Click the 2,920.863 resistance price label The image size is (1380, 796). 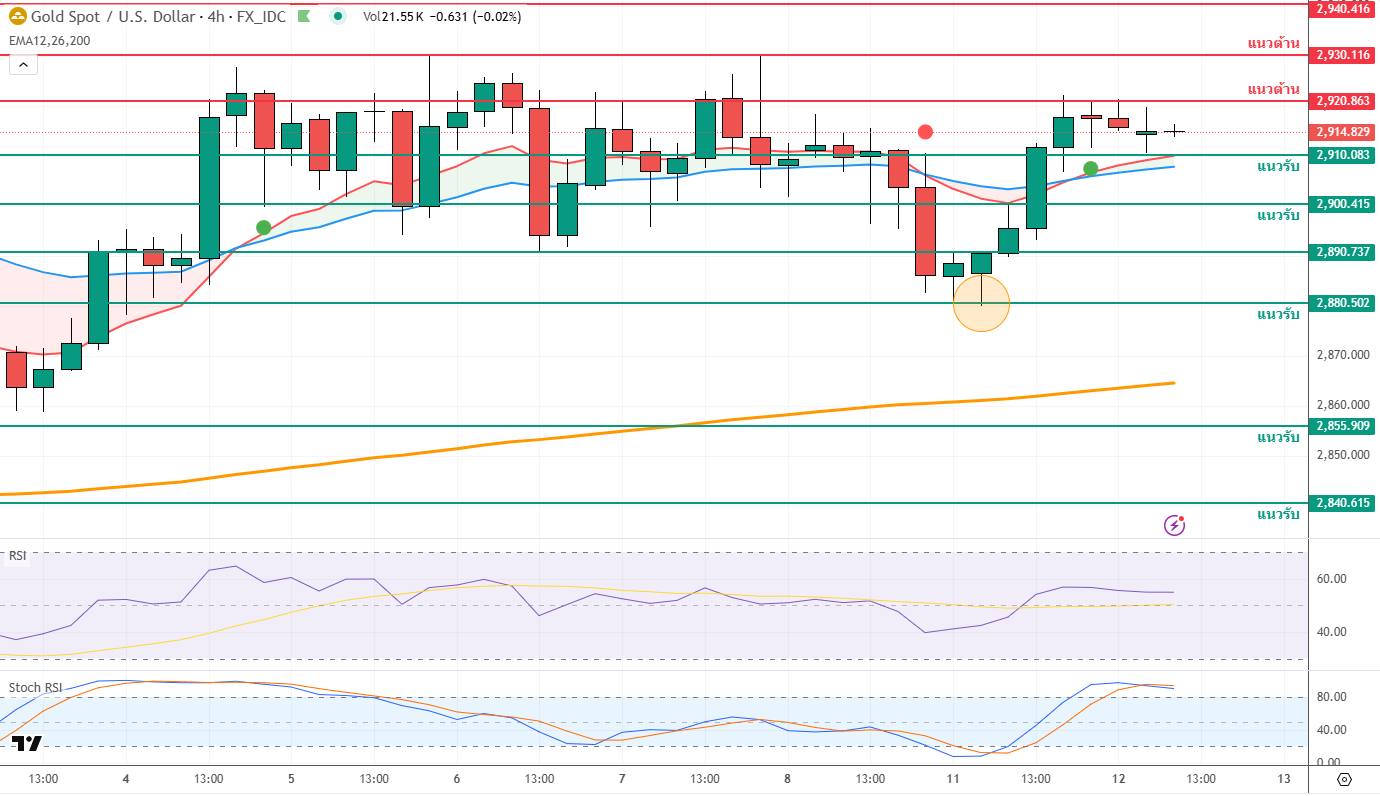click(1343, 101)
